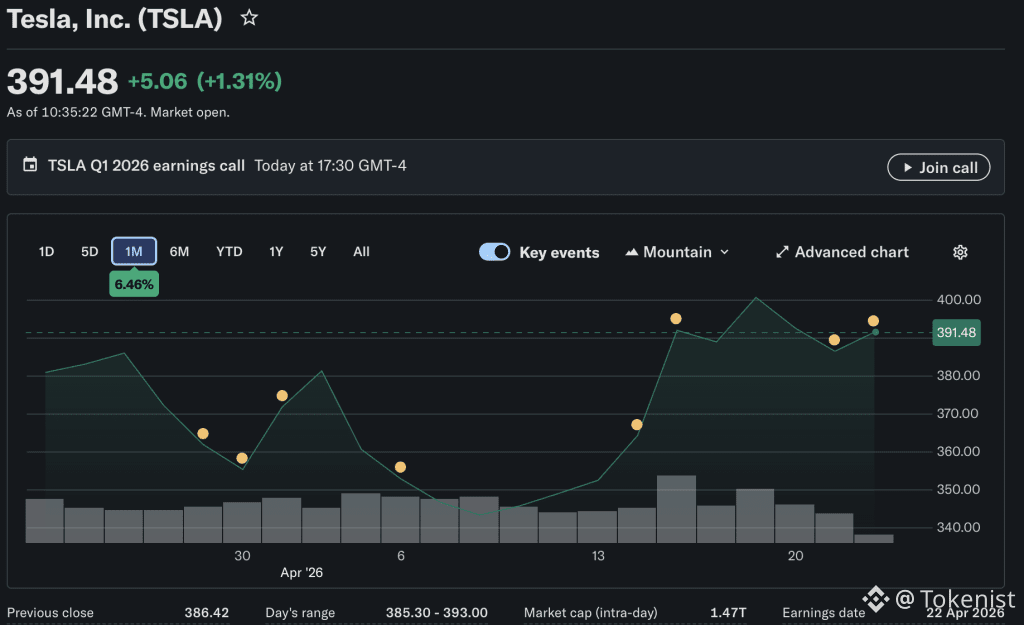Viewport: 1024px width, 625px height.
Task: Click the star icon to favorite TSLA
Action: tap(249, 18)
